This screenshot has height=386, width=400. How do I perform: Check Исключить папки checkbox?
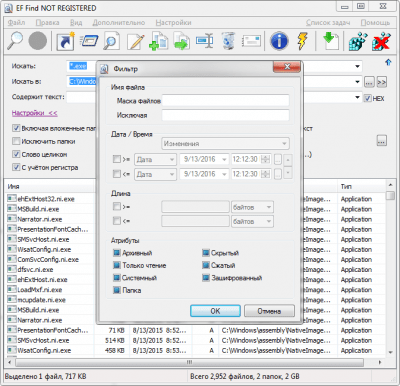pyautogui.click(x=16, y=141)
